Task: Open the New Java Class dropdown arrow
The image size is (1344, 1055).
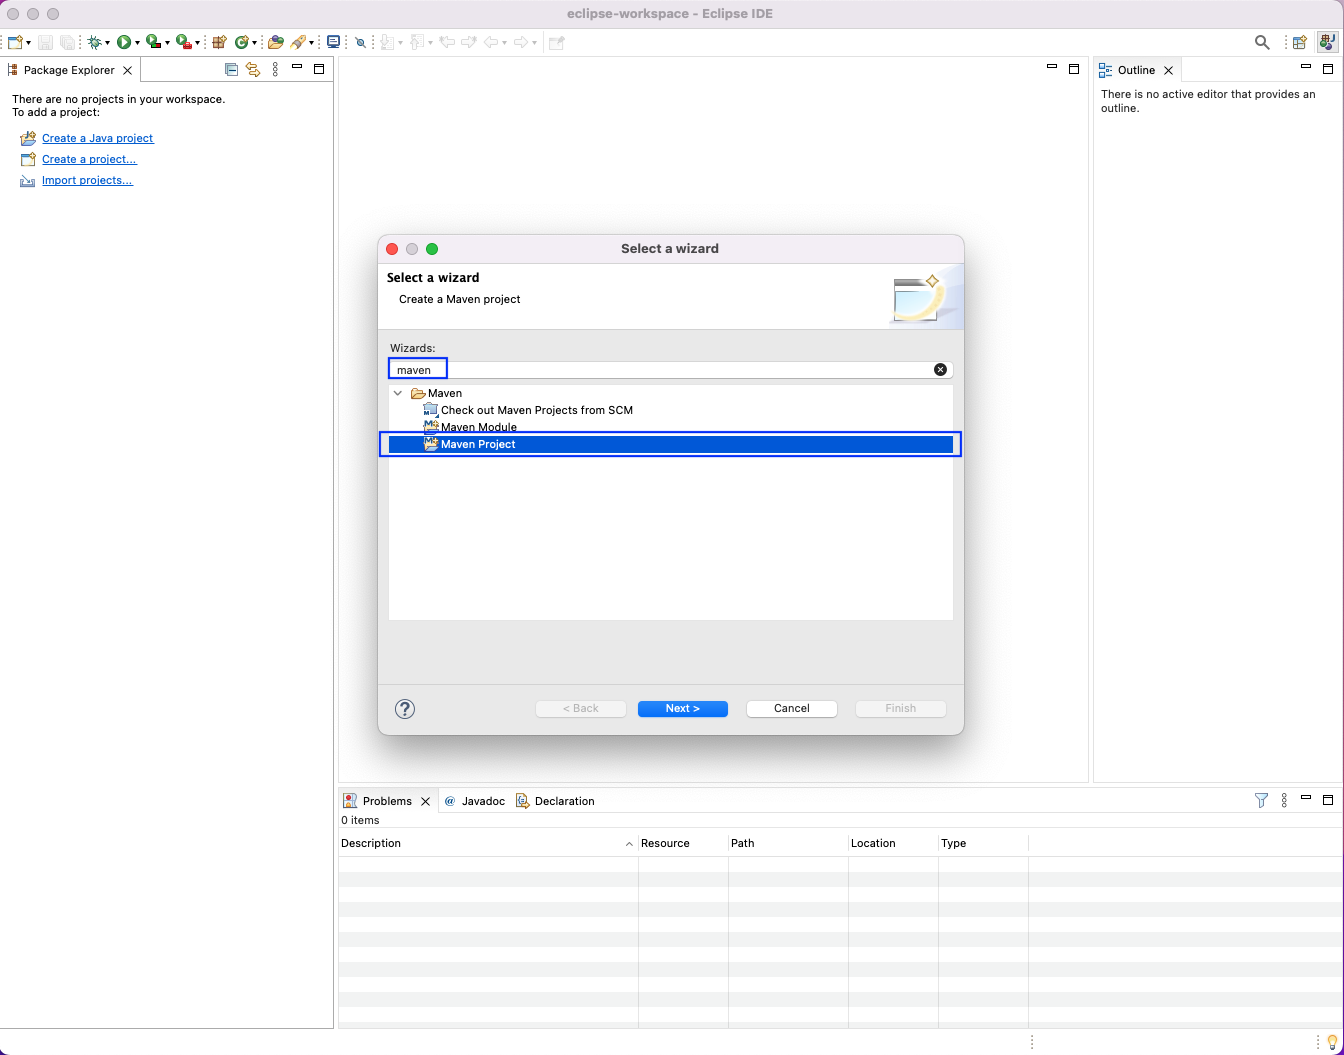Action: [255, 43]
